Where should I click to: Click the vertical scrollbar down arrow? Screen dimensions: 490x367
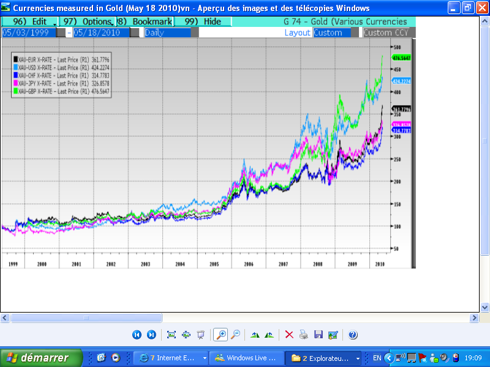(485, 307)
